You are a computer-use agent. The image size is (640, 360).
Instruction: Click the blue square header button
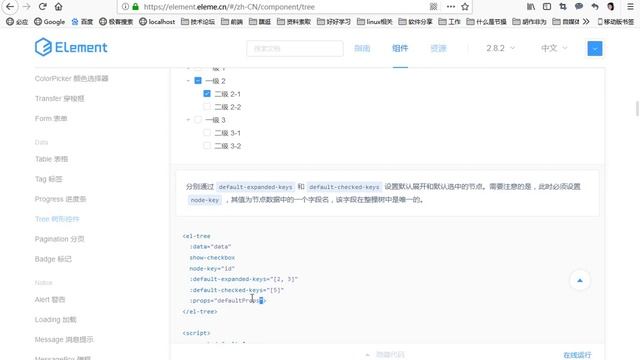[595, 49]
